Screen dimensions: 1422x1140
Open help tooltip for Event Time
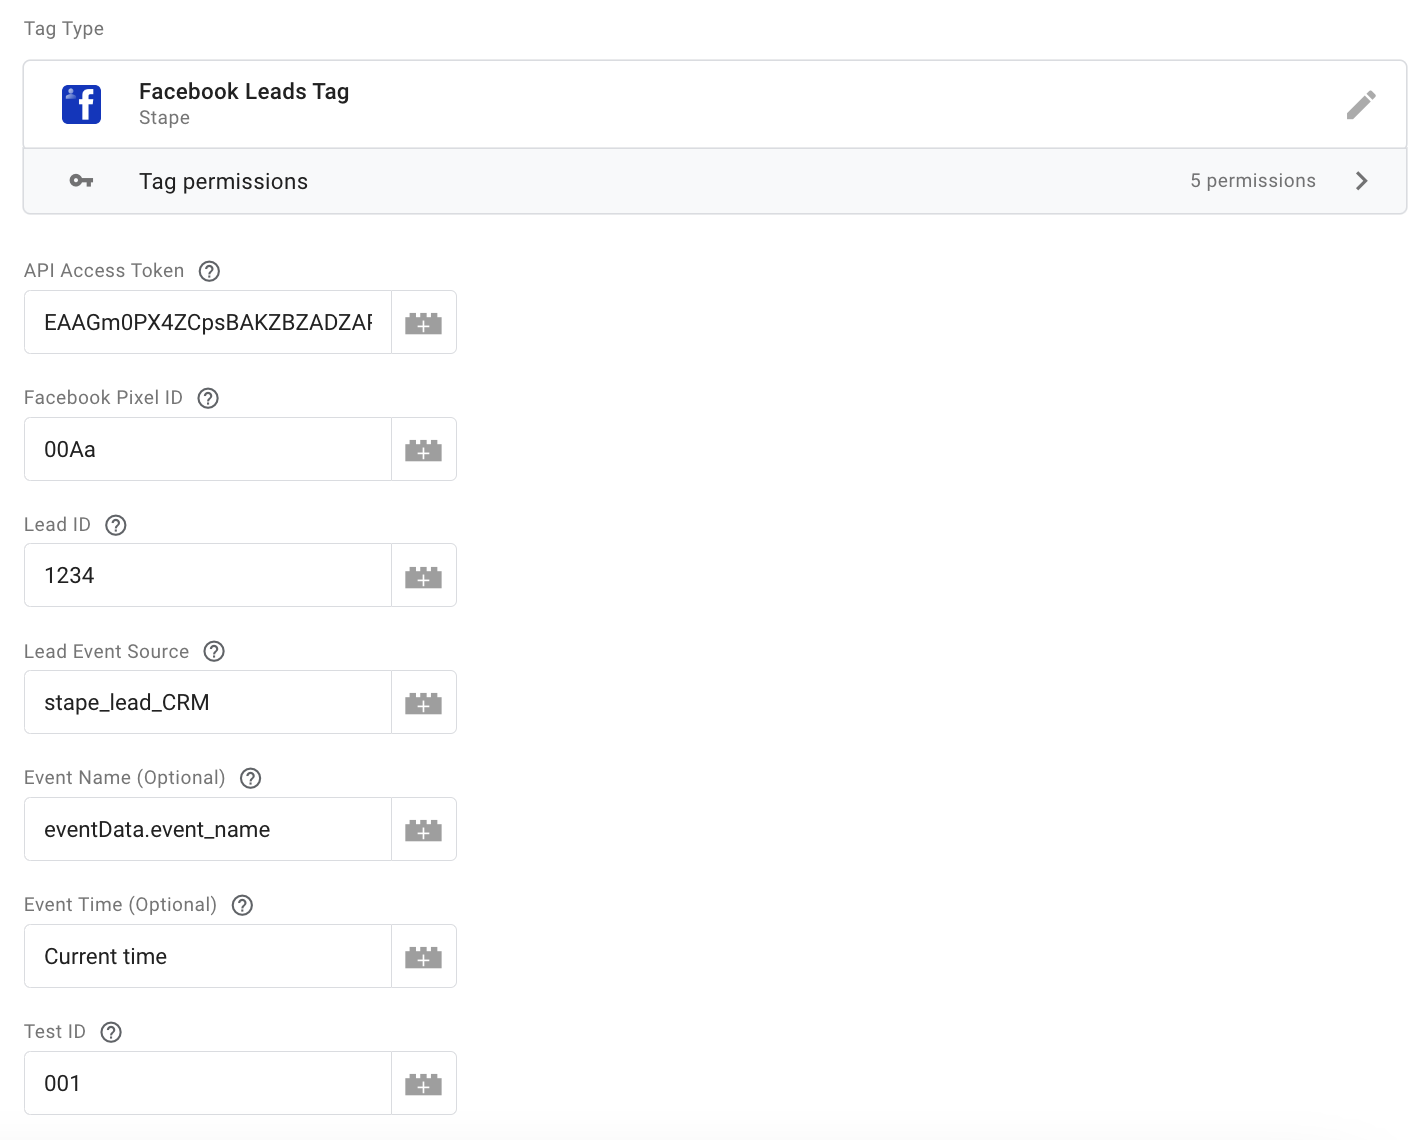241,904
